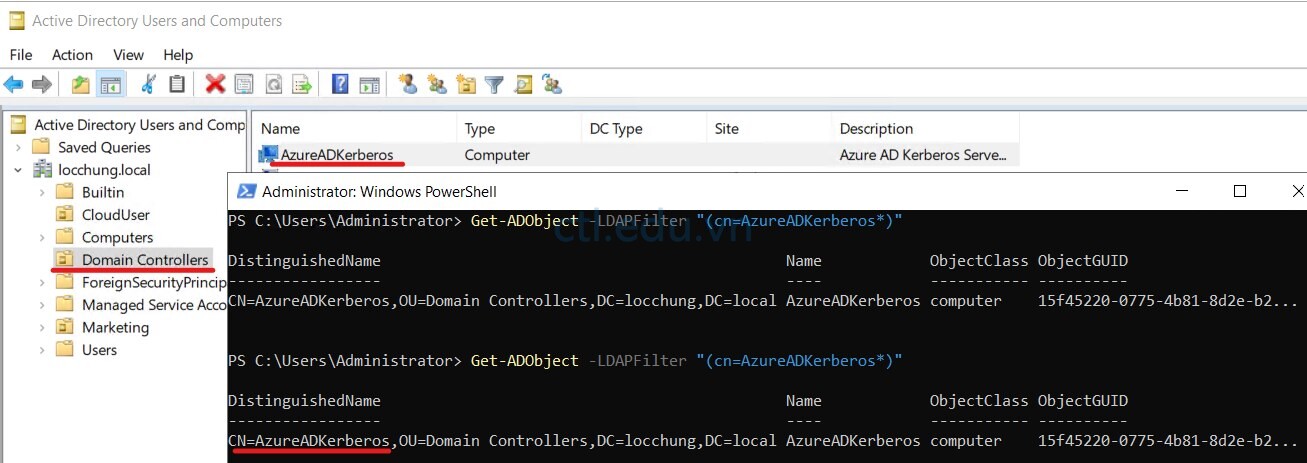Image resolution: width=1307 pixels, height=463 pixels.
Task: Open the View menu
Action: (128, 55)
